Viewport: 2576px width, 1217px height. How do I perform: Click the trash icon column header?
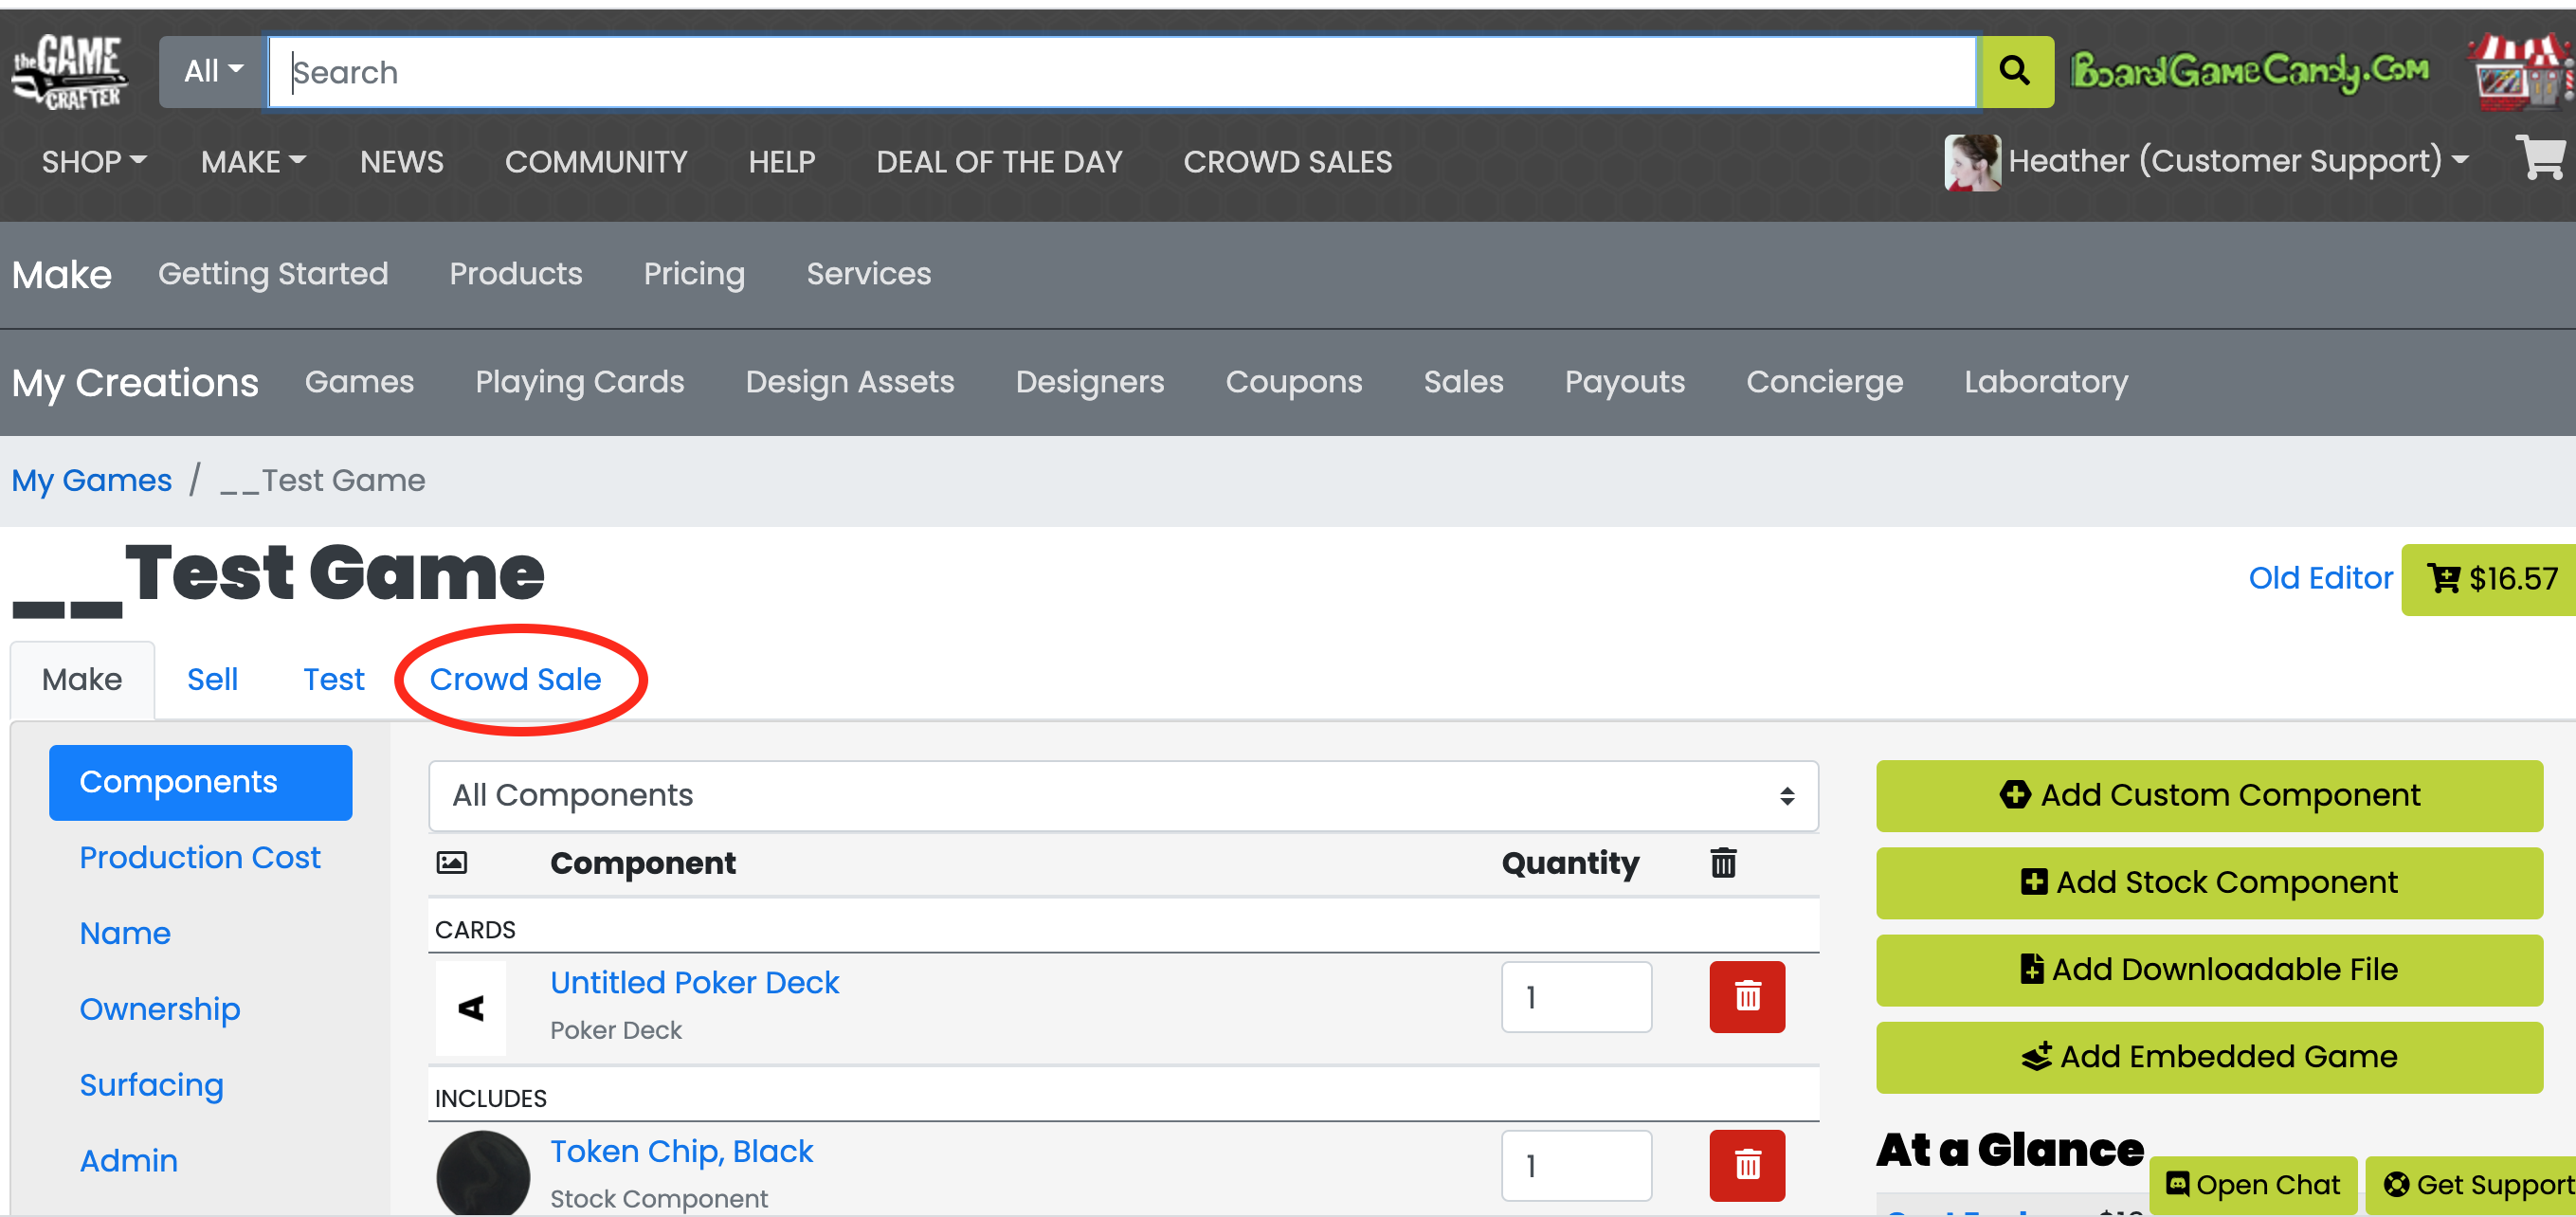pyautogui.click(x=1722, y=862)
